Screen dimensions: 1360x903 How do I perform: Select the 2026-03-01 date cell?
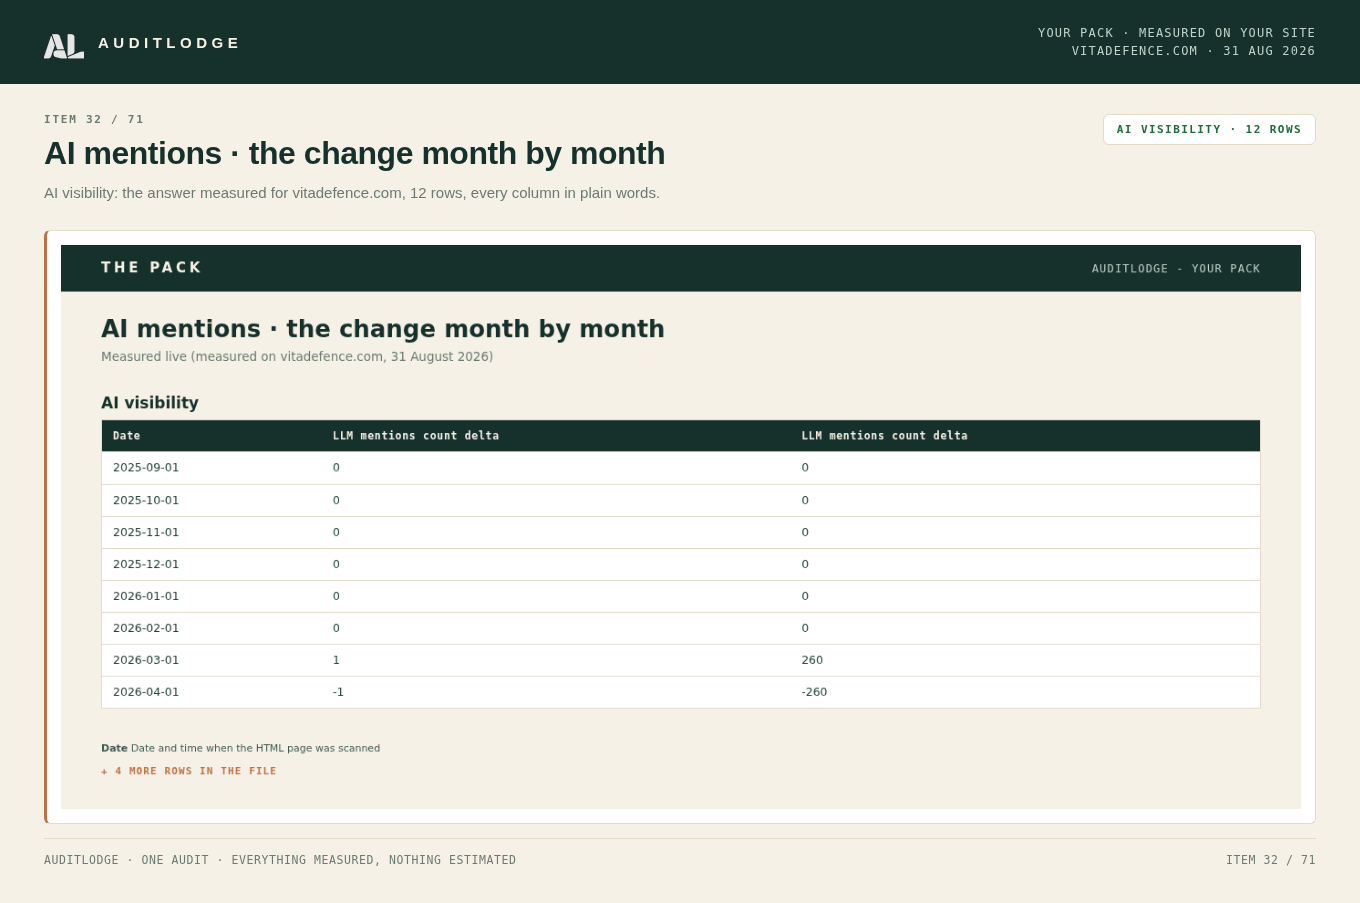click(146, 660)
